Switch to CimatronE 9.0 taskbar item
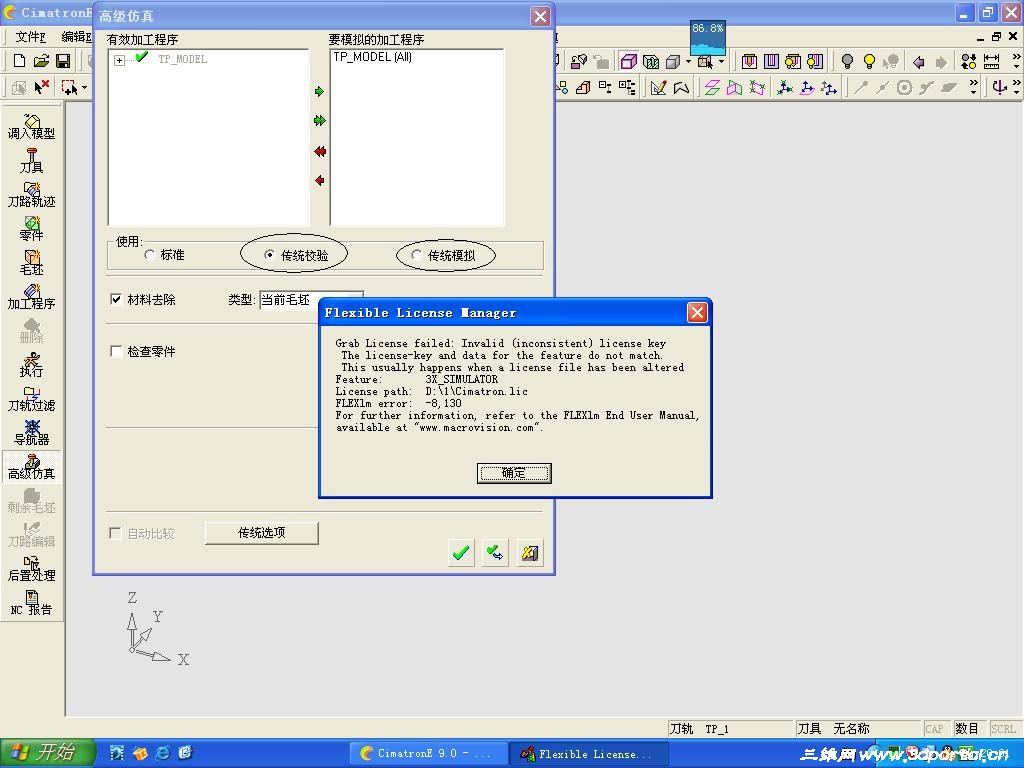Screen dimensions: 1024x768 (428, 754)
